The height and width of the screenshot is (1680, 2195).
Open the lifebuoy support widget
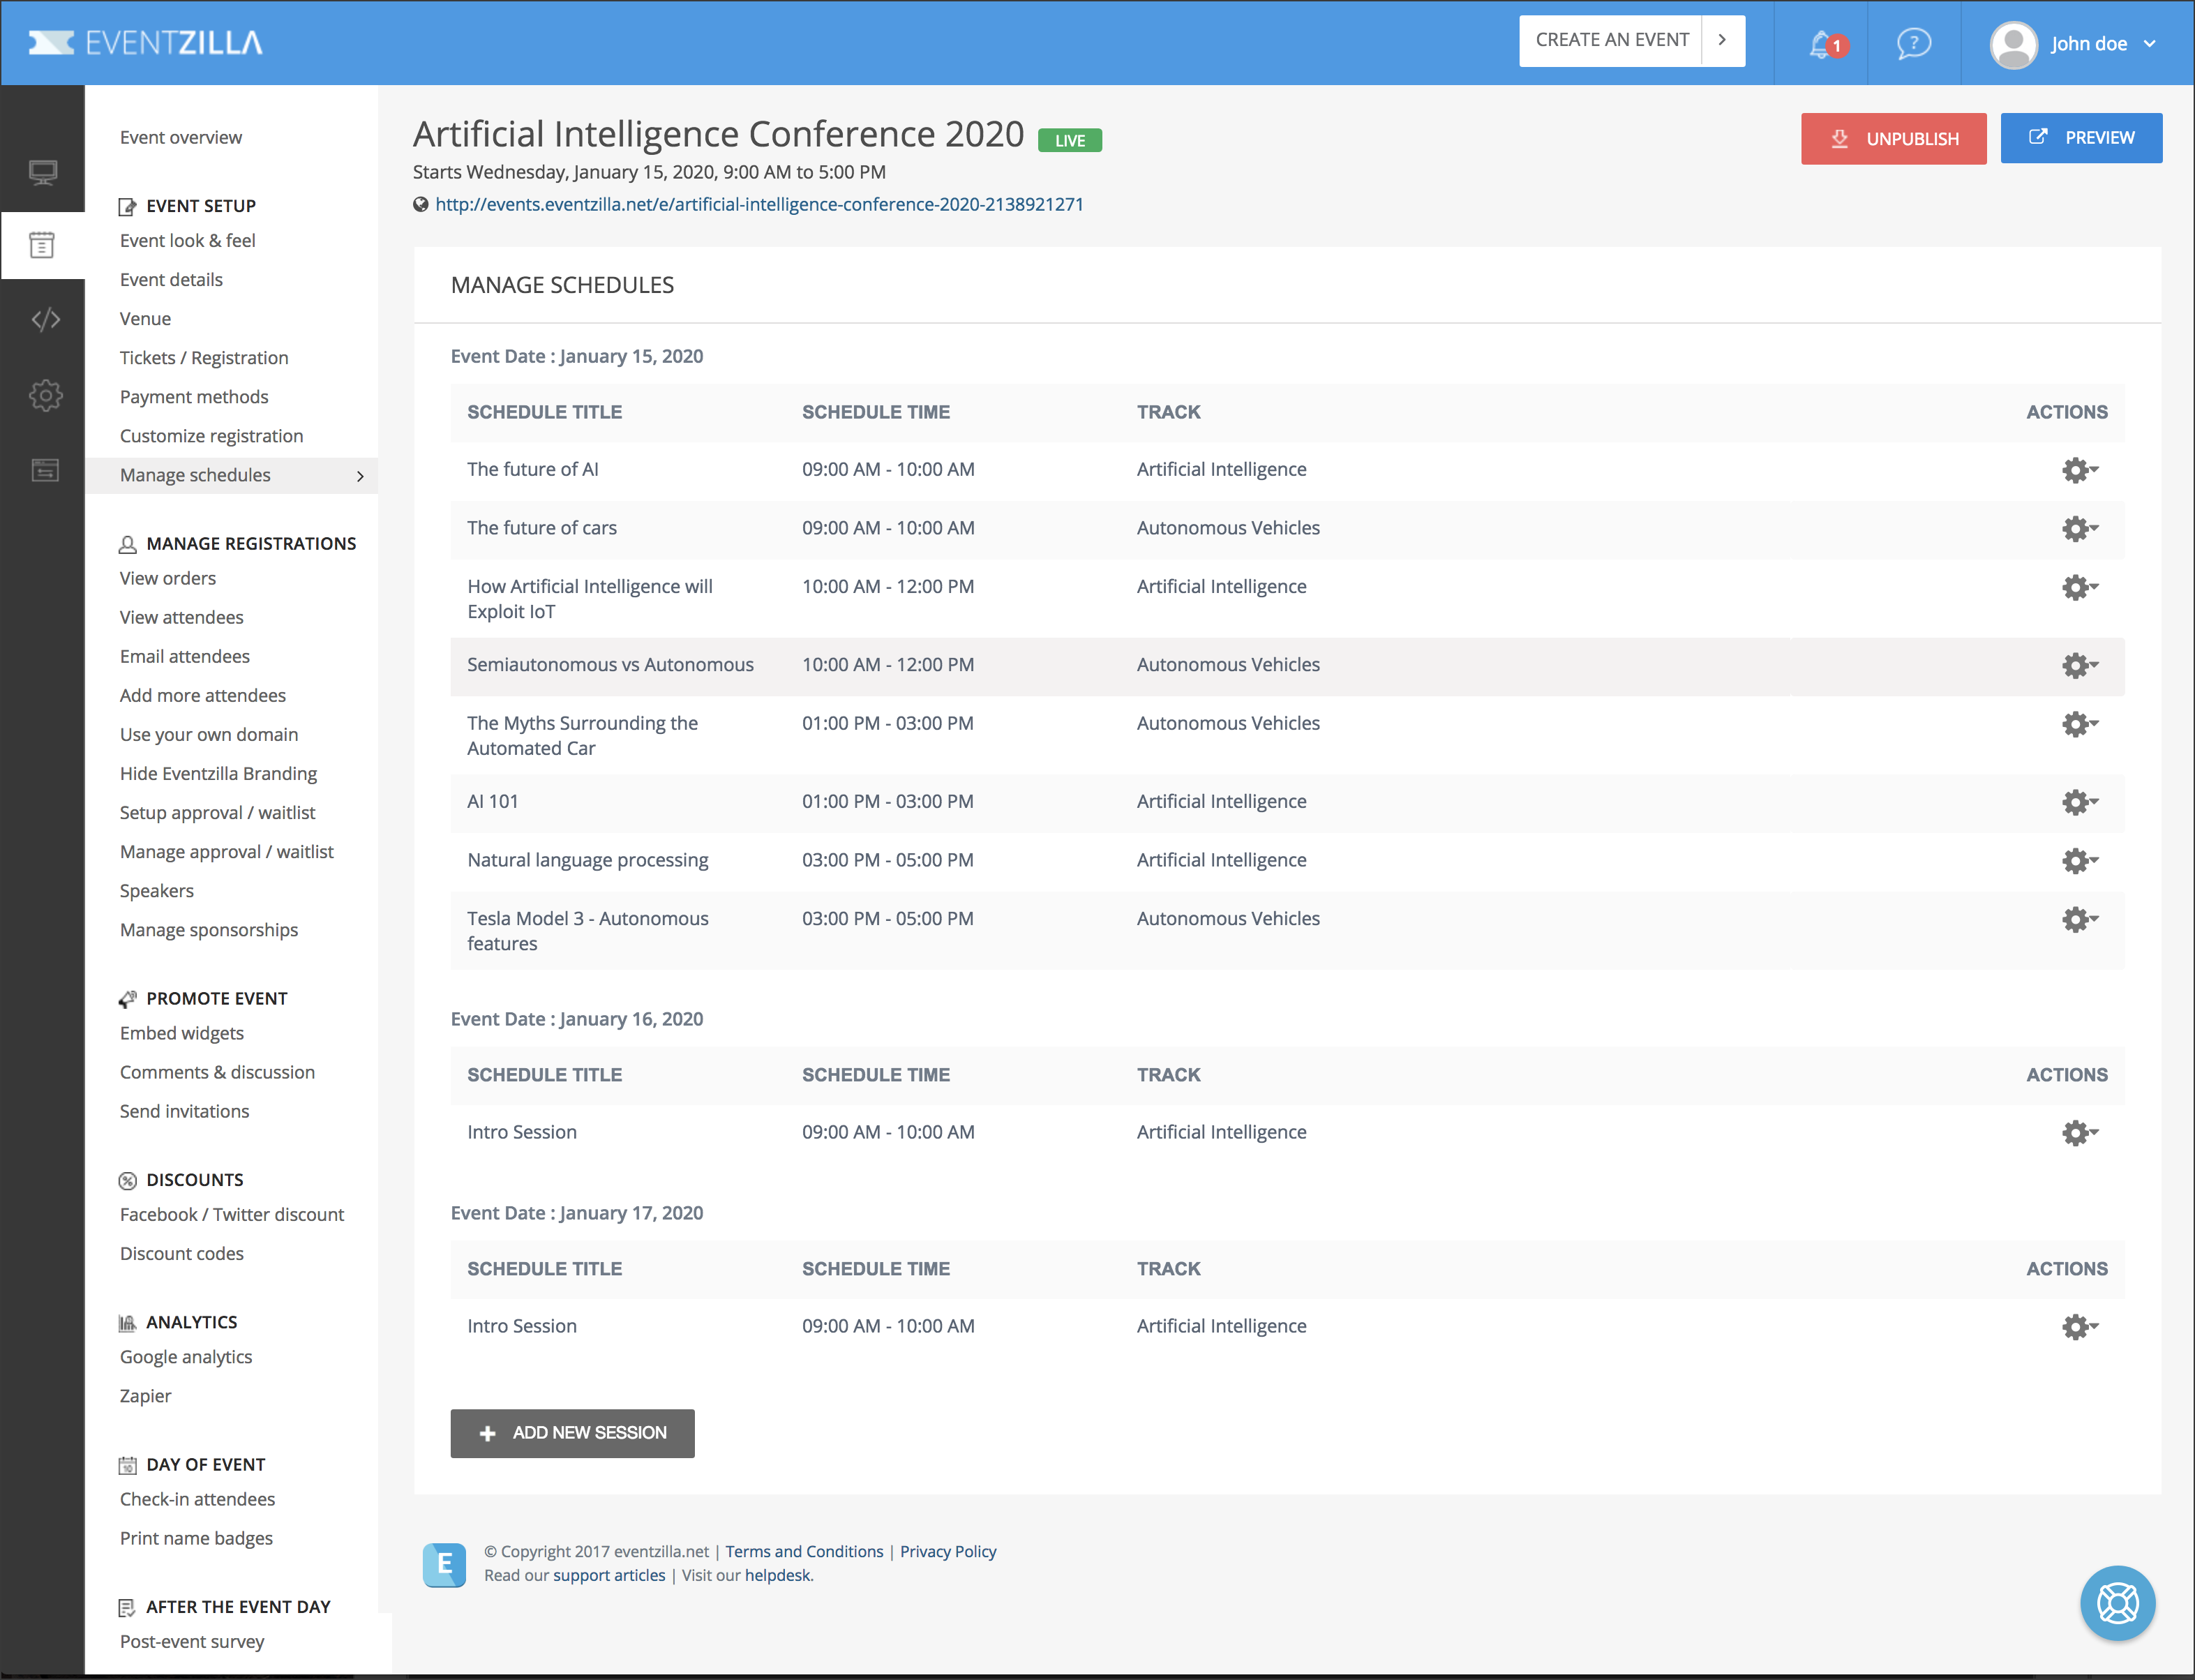2117,1603
